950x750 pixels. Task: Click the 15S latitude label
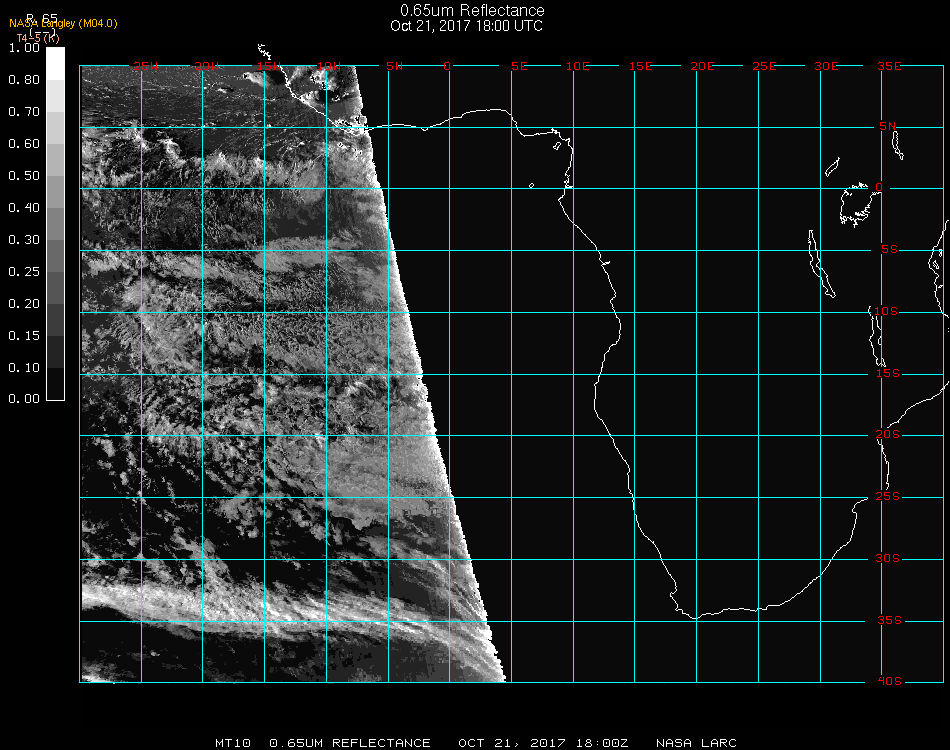888,373
